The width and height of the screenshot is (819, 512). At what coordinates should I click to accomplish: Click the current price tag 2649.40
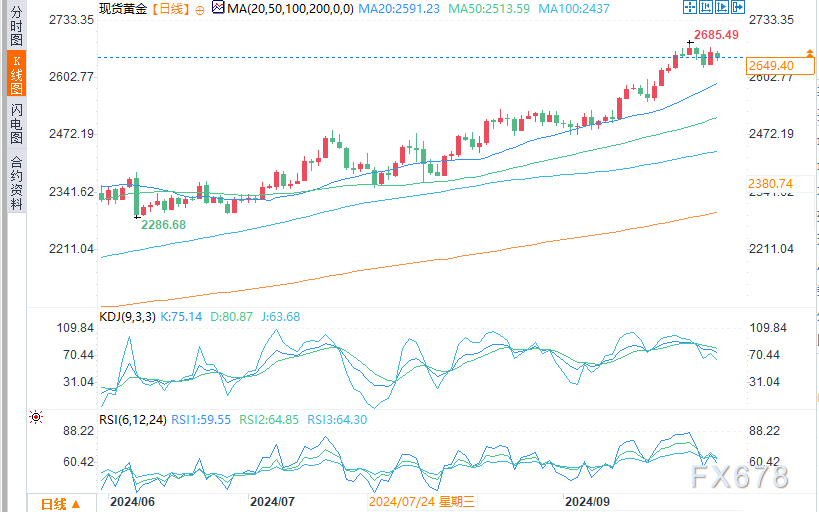tap(780, 66)
